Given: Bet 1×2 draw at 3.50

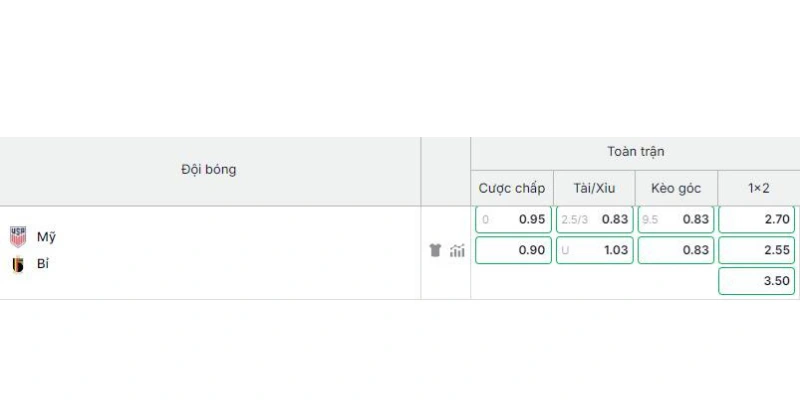Looking at the screenshot, I should (757, 281).
